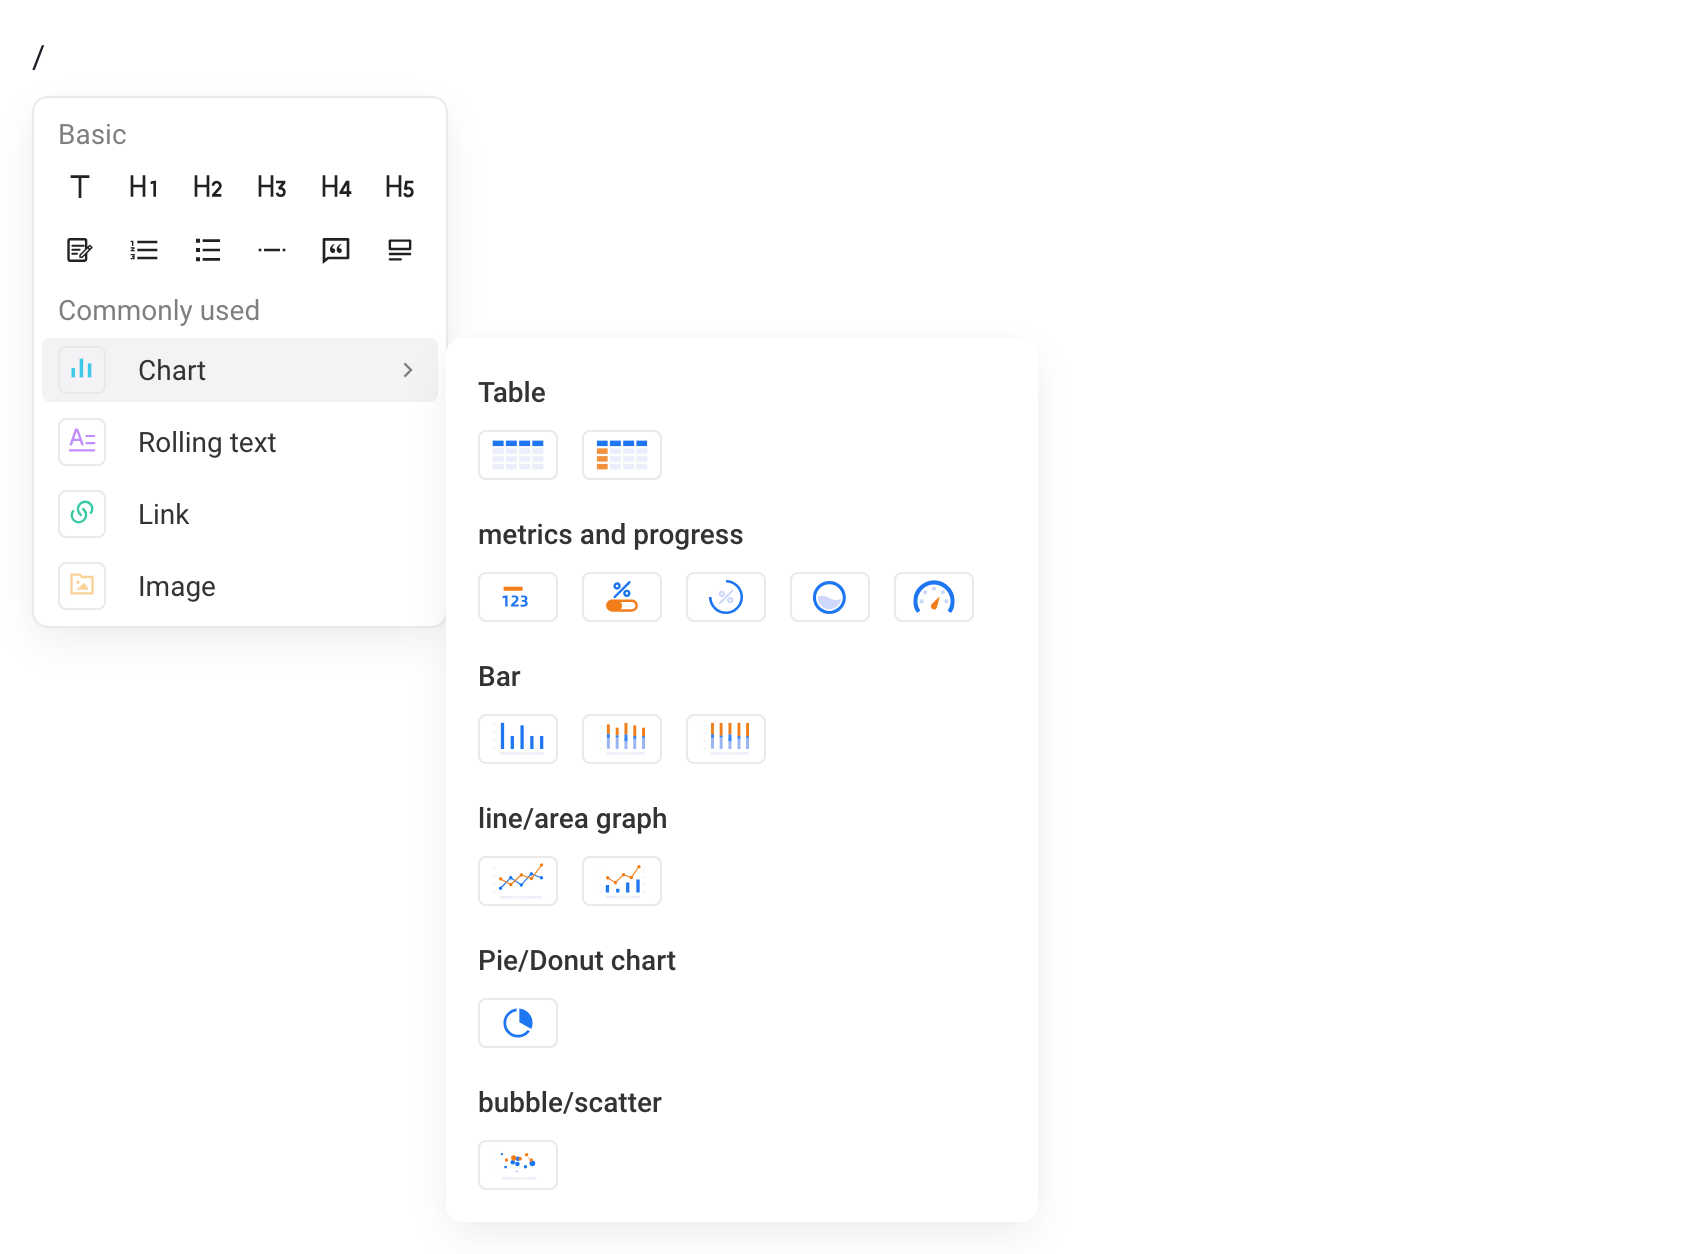Insert an H5 heading
Image resolution: width=1704 pixels, height=1254 pixels.
(400, 187)
